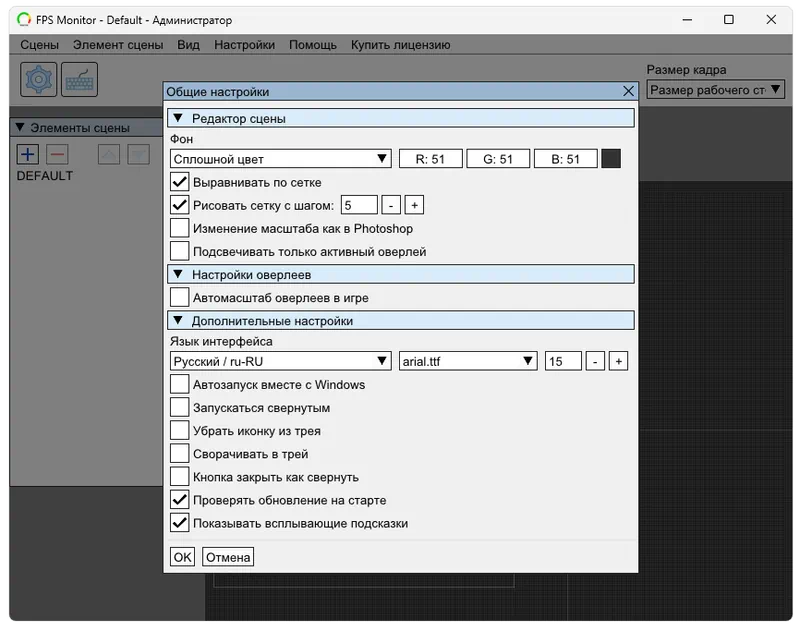This screenshot has height=631, width=800.
Task: Enable Сворачивать в трей checkbox
Action: [x=180, y=453]
